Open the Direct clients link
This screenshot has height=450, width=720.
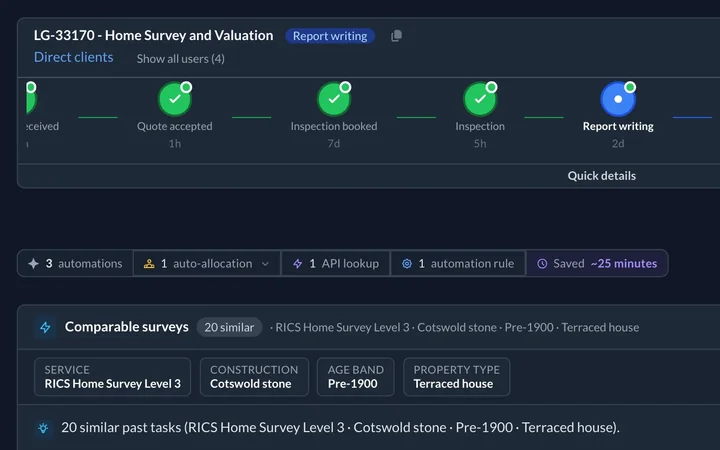point(73,57)
